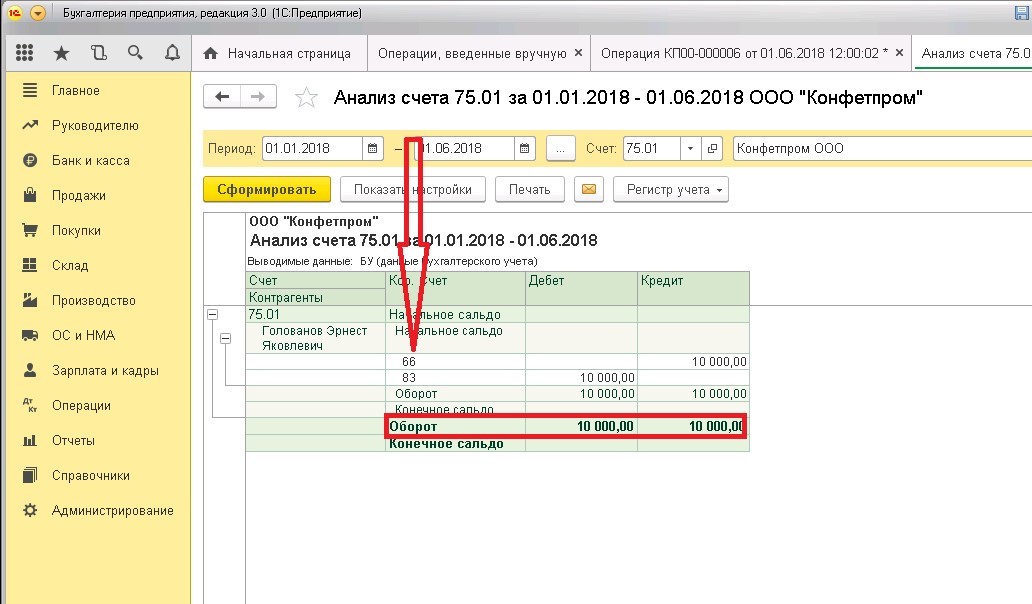Click the Справочники books icon
The image size is (1032, 604).
[x=30, y=475]
